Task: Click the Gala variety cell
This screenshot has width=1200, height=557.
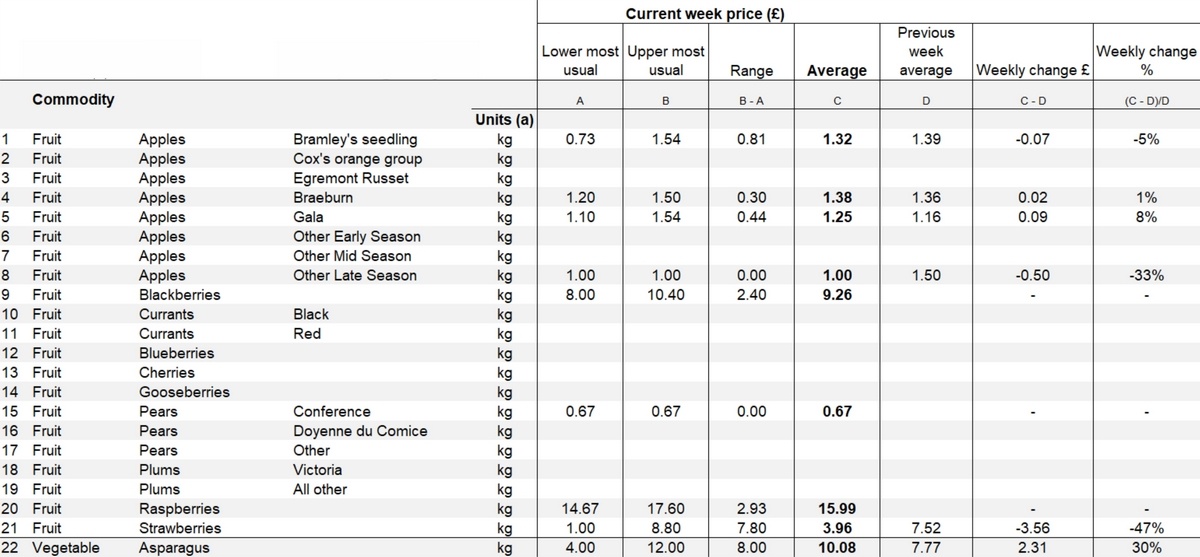Action: [x=308, y=217]
